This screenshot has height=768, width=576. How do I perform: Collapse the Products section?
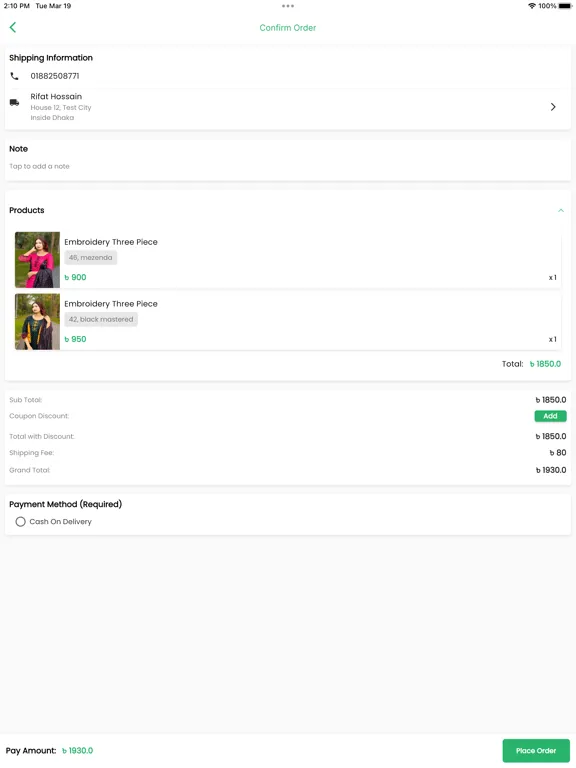[x=561, y=211]
